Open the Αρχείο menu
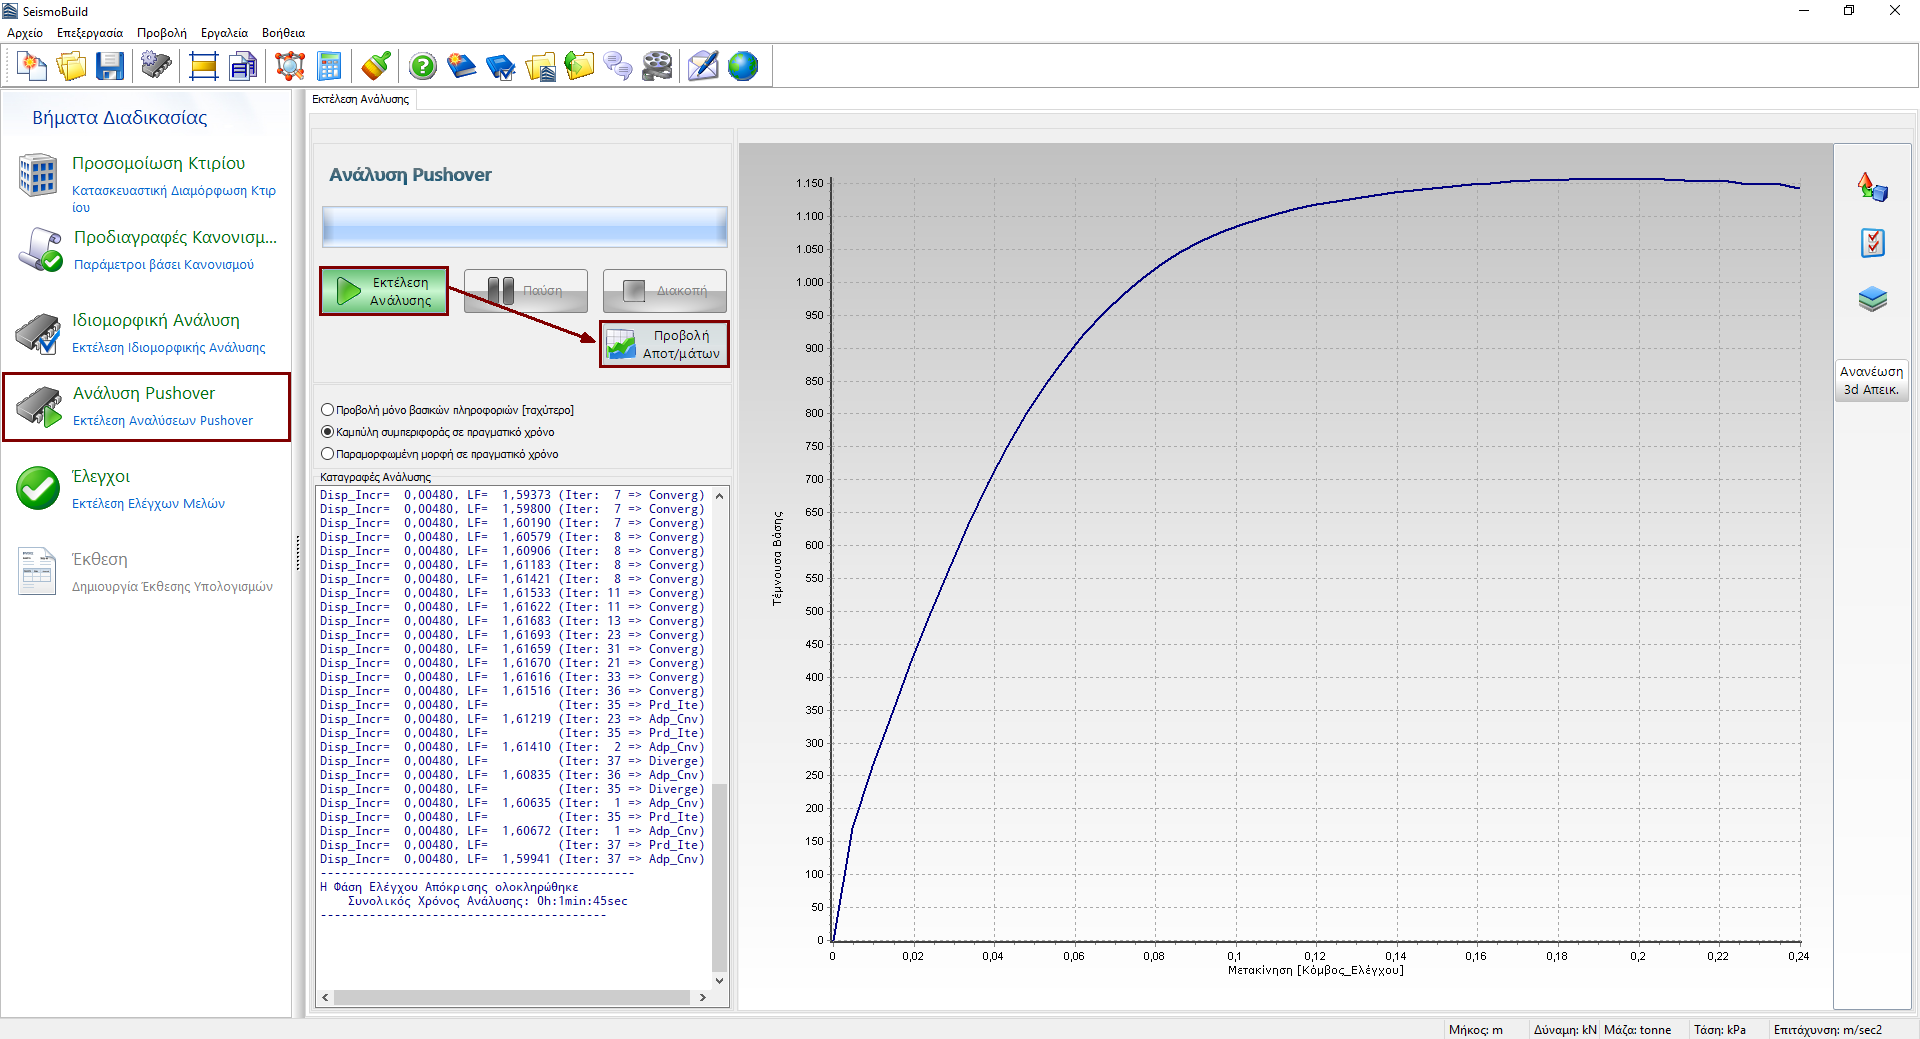 coord(25,33)
